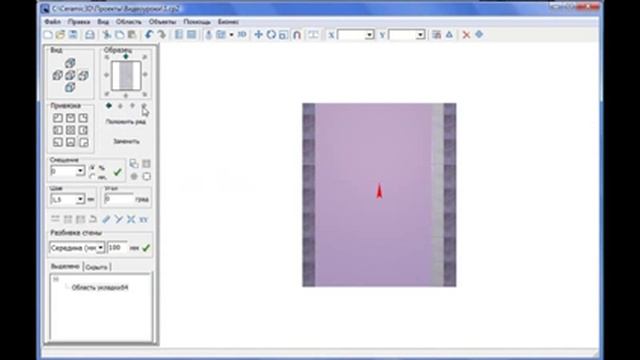Image resolution: width=640 pixels, height=360 pixels.
Task: Open the Бизнес menu
Action: point(228,22)
